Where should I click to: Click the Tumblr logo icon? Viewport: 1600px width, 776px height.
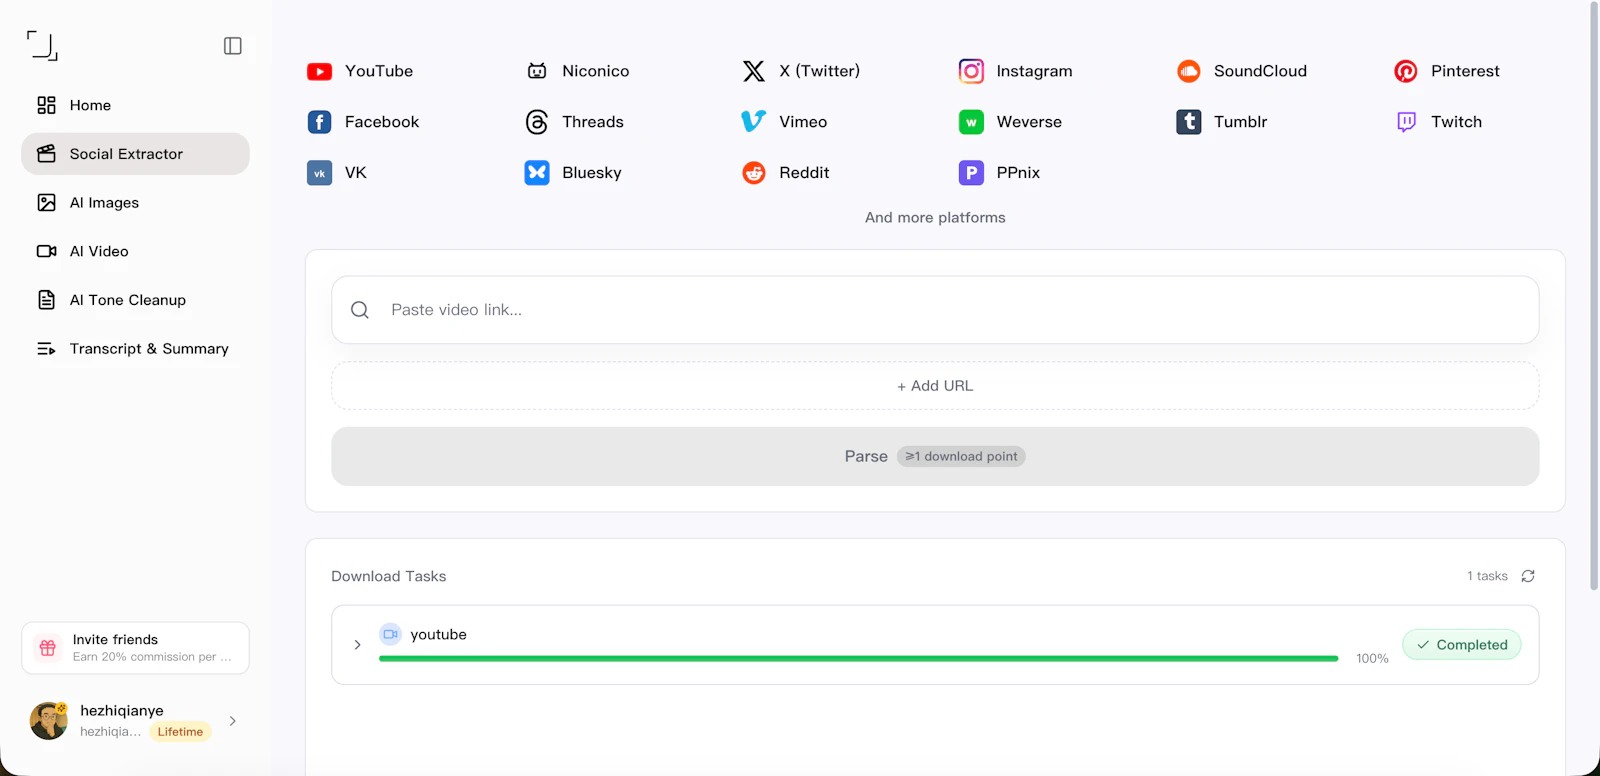(1188, 122)
